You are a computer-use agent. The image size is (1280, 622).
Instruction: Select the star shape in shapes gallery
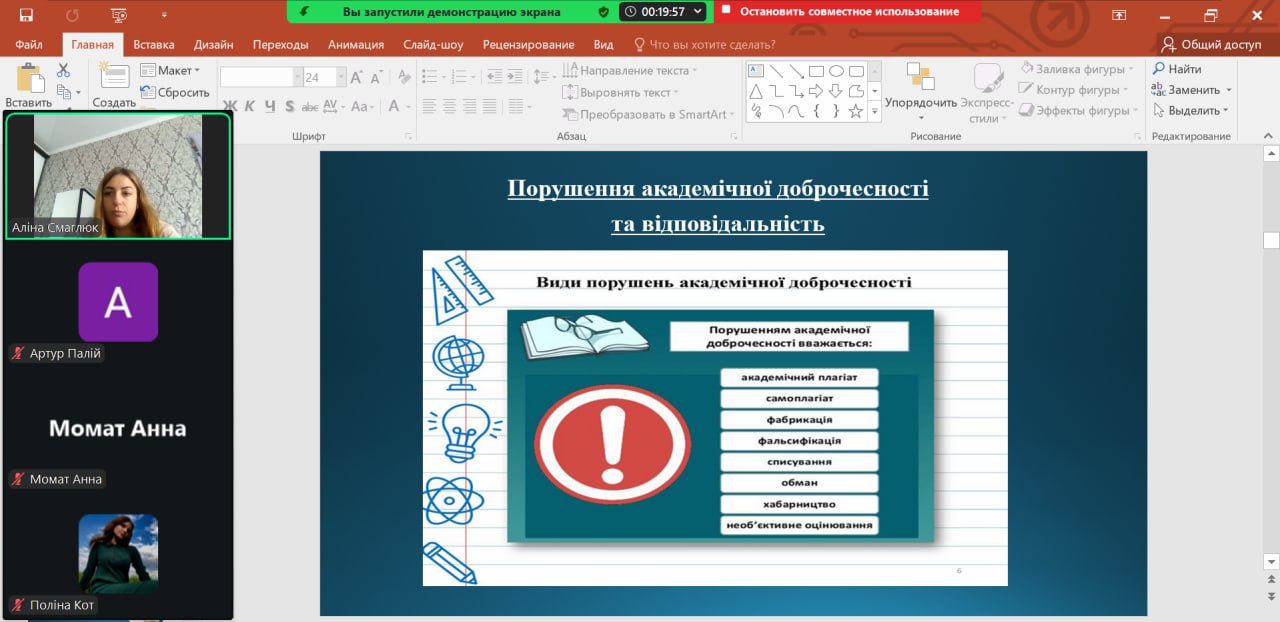(x=855, y=111)
